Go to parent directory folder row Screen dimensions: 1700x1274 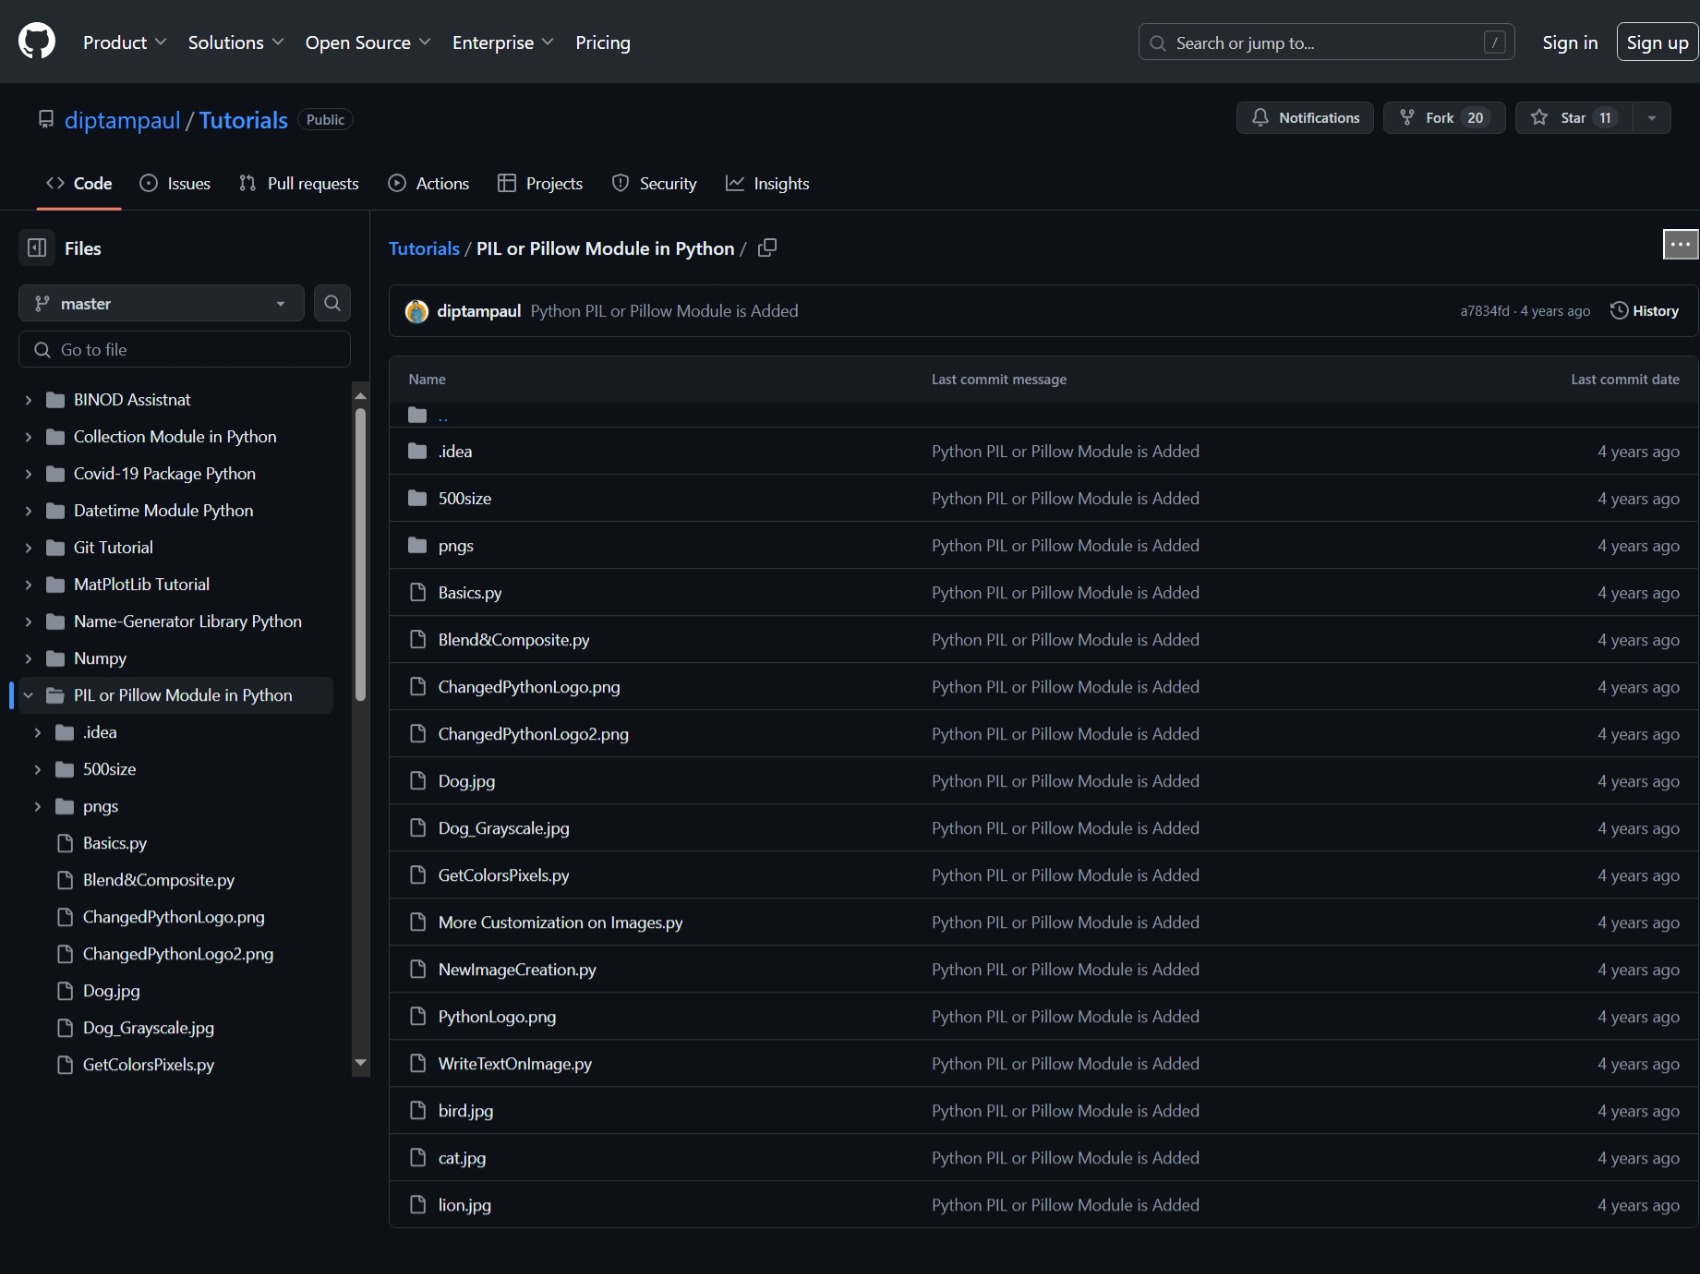pyautogui.click(x=1044, y=415)
